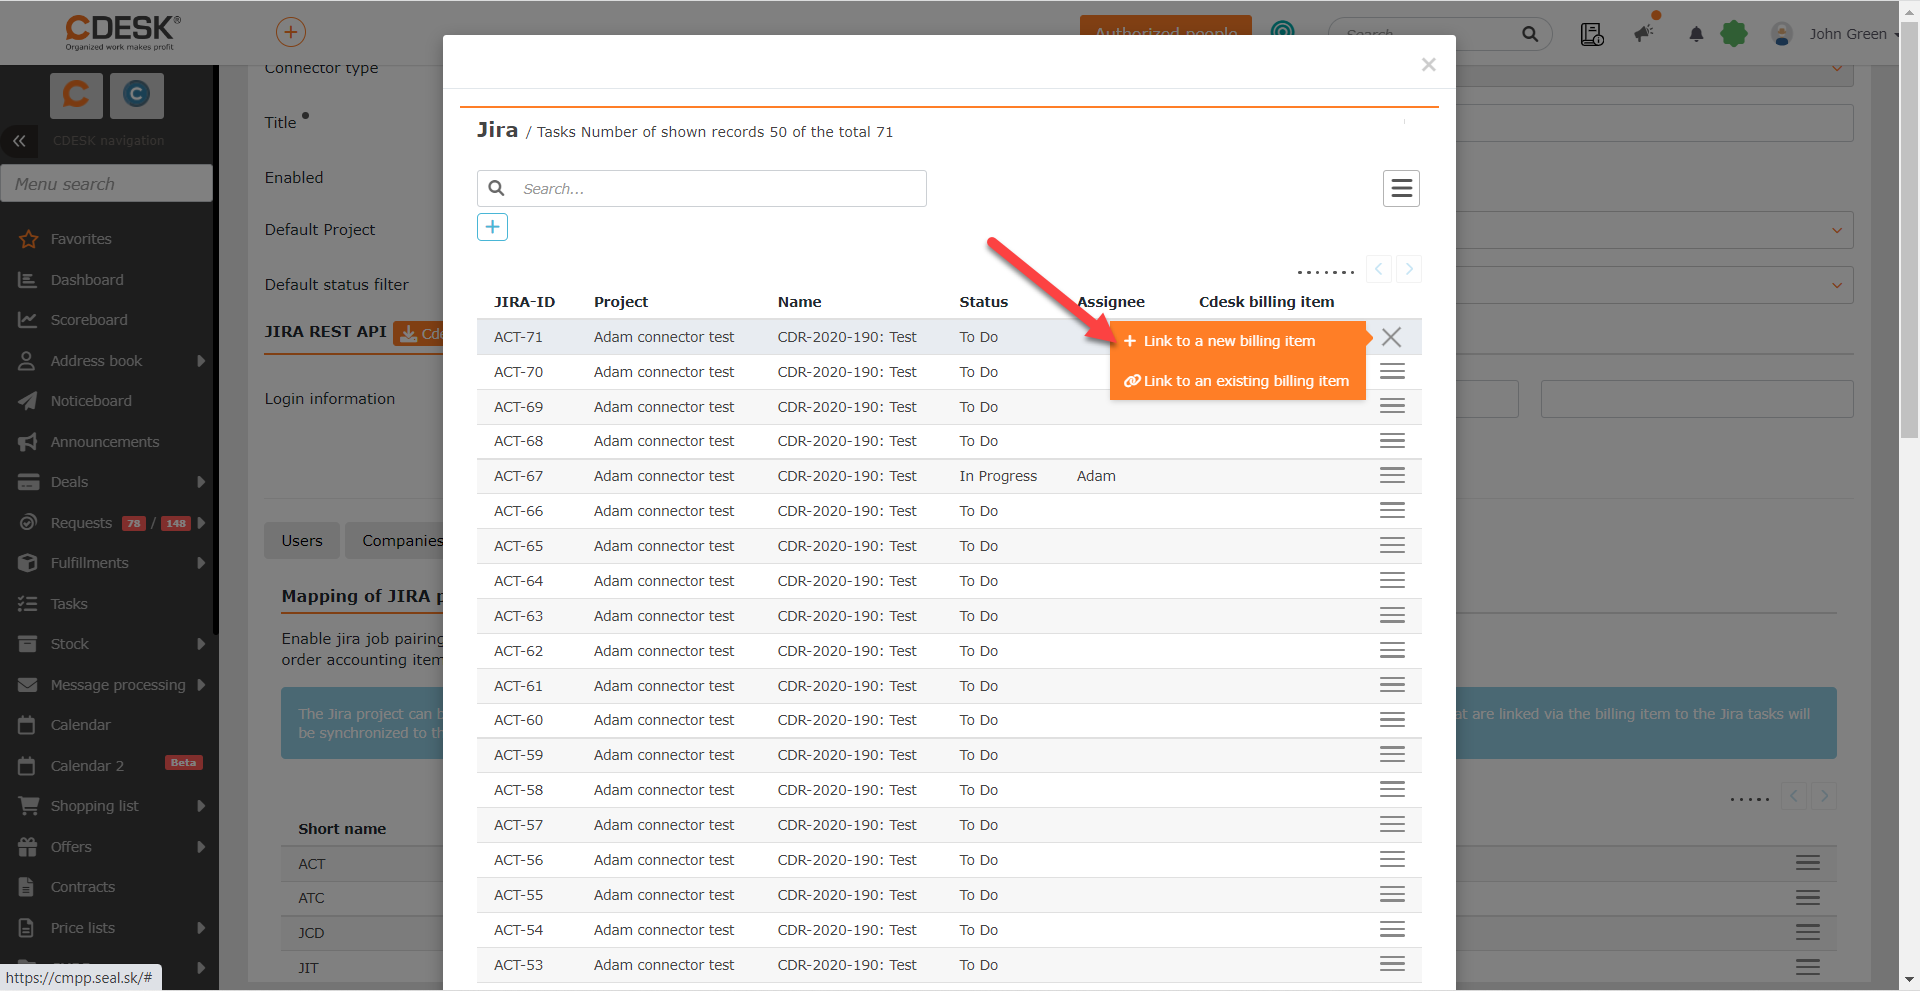Viewport: 1920px width, 991px height.
Task: Open row menu for ACT-65
Action: 1392,546
